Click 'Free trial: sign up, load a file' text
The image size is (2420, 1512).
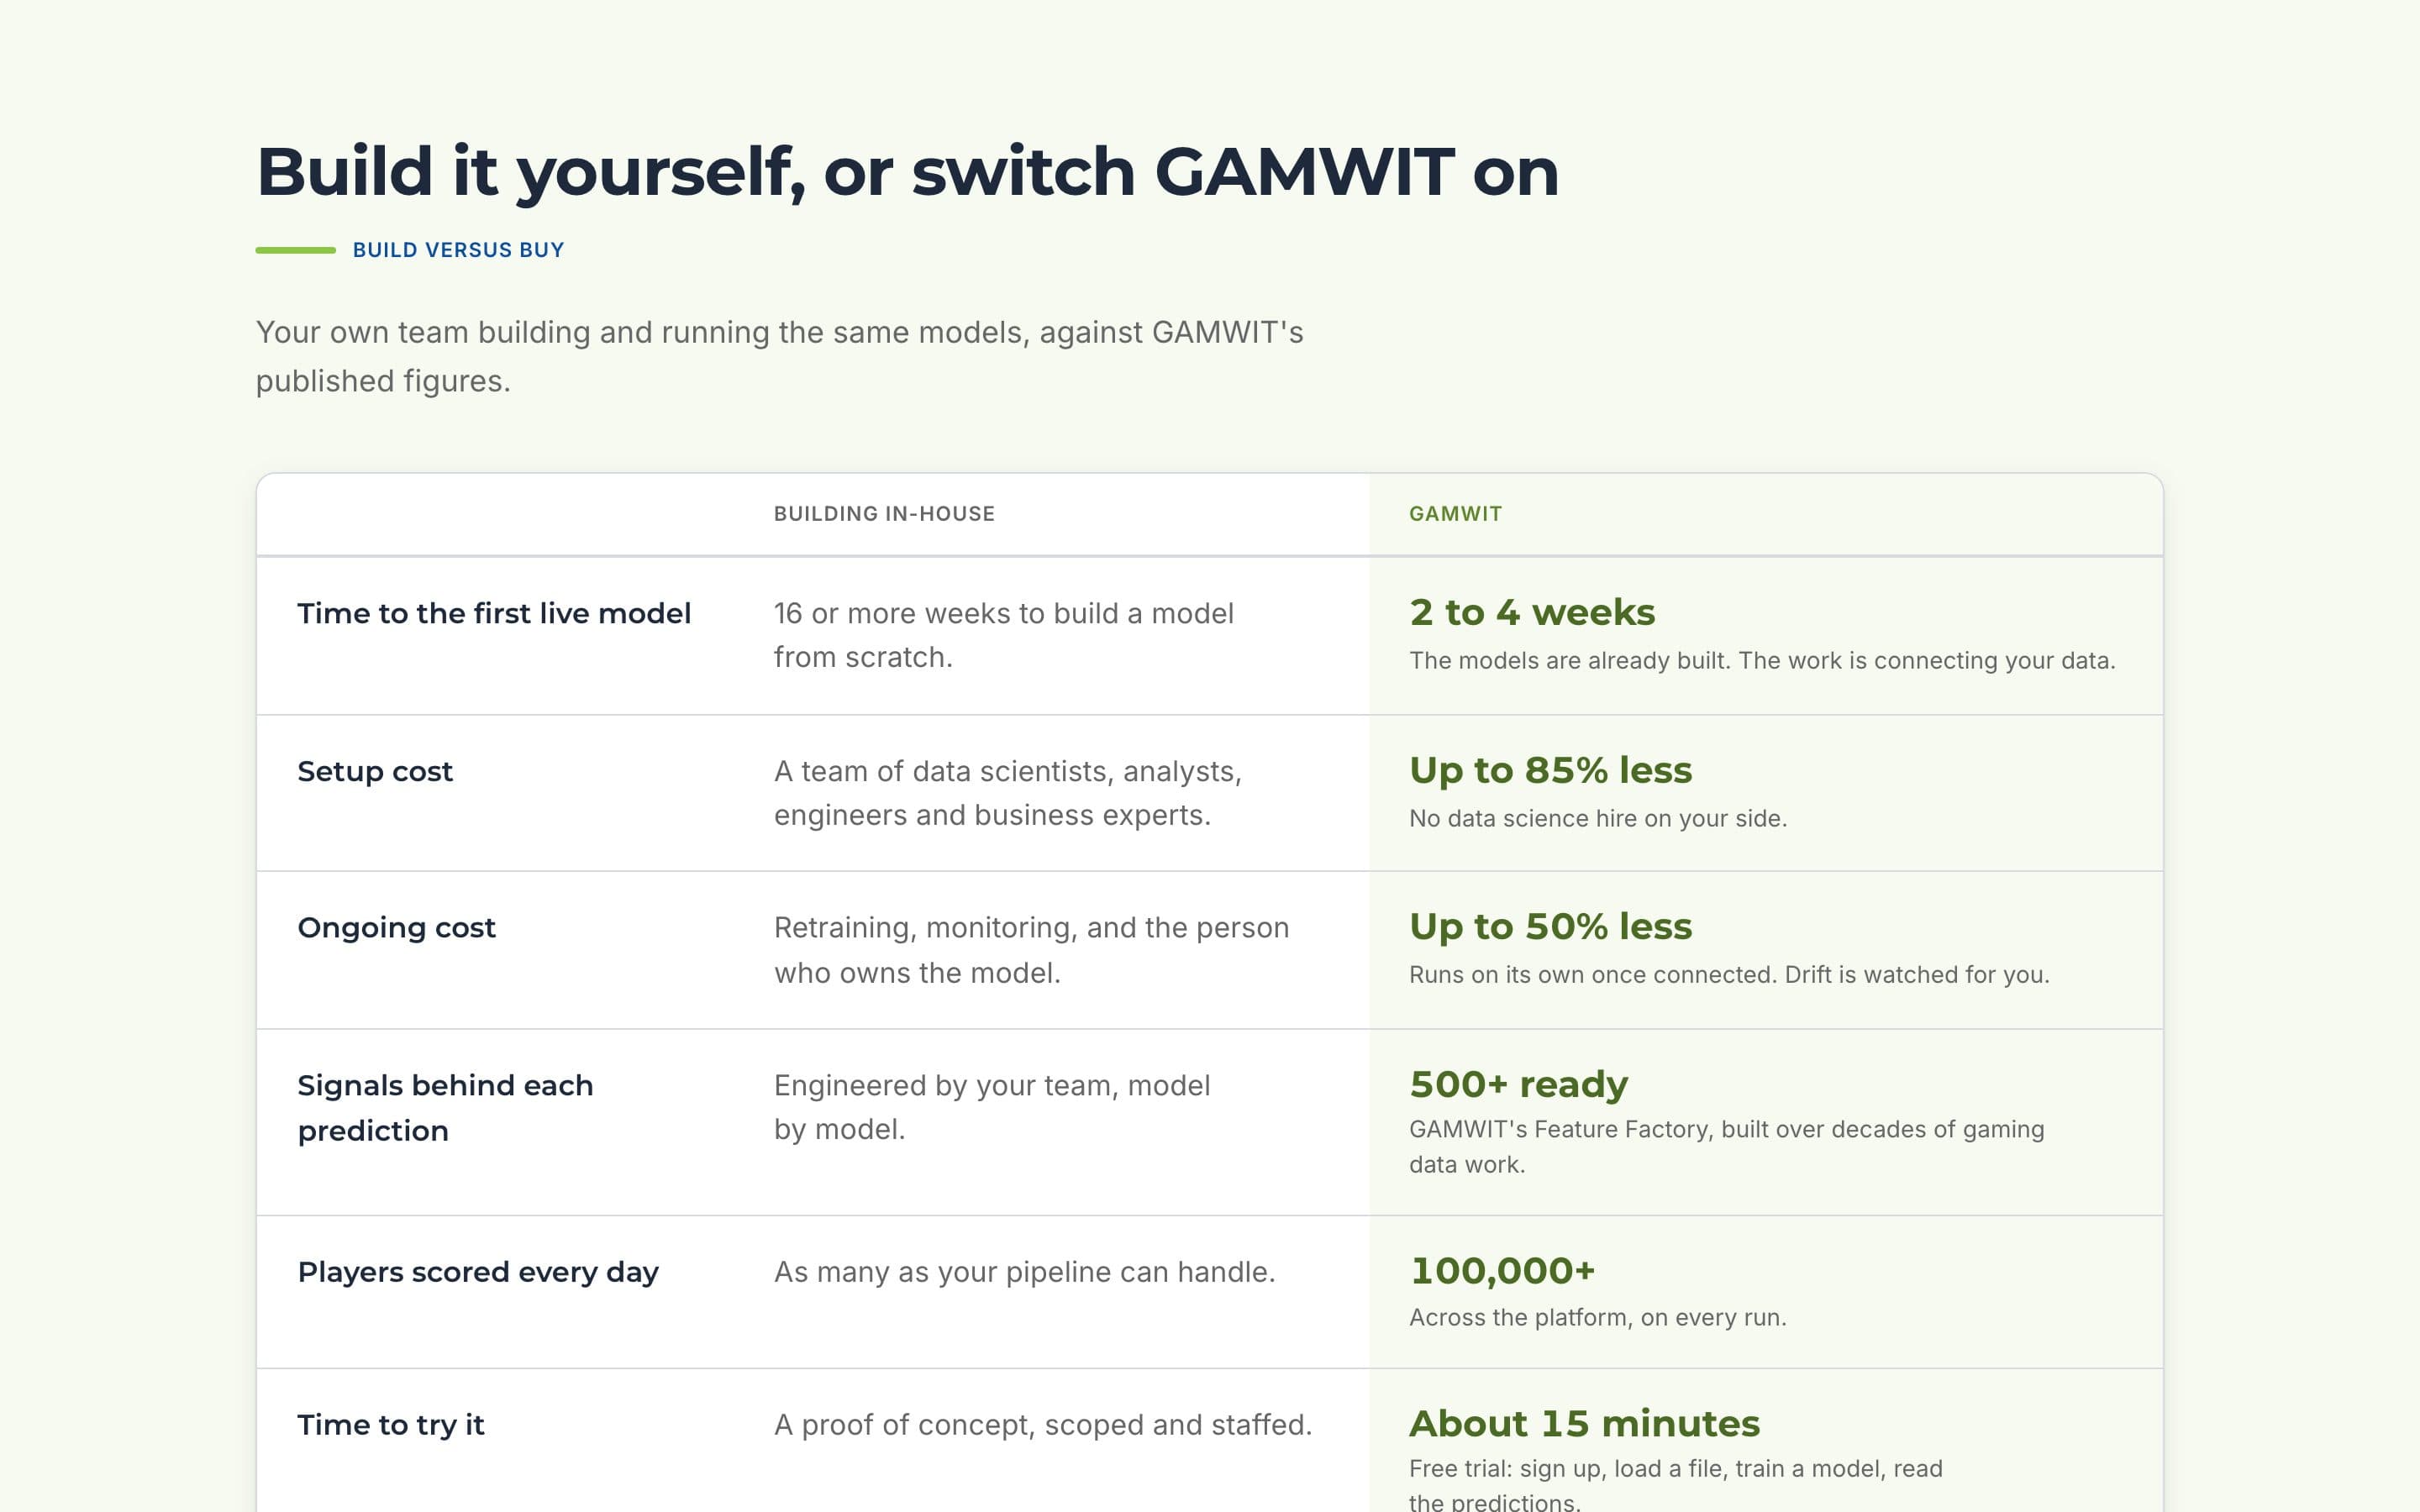tap(1675, 1485)
